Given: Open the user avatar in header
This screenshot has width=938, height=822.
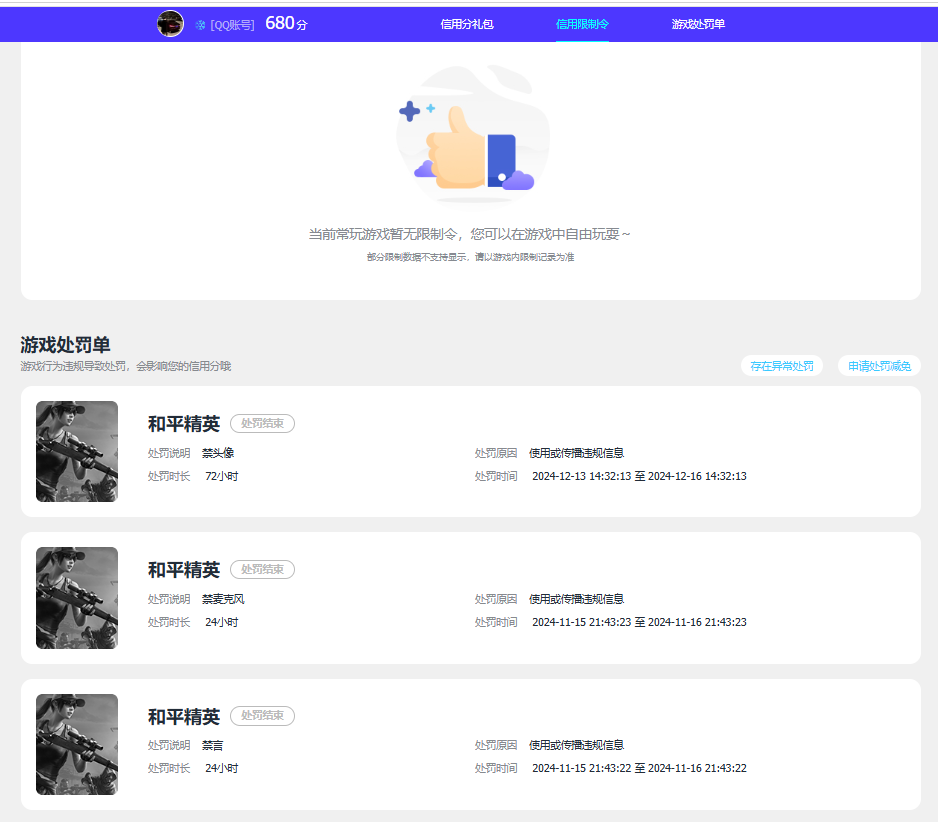Looking at the screenshot, I should tap(170, 24).
